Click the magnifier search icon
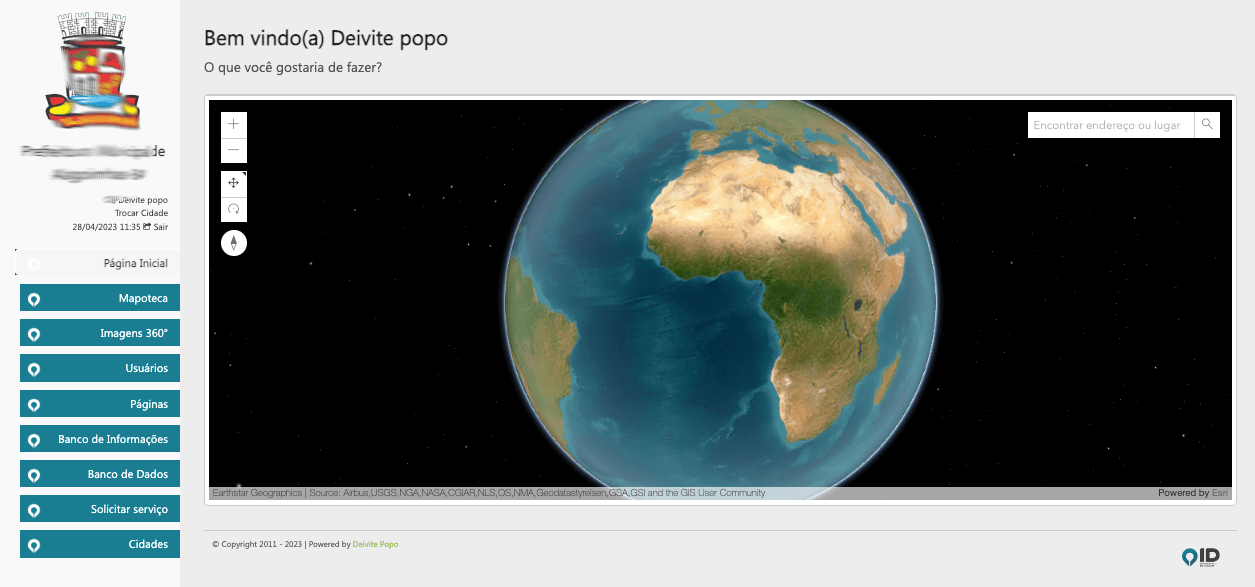Viewport: 1255px width, 587px height. coord(1207,125)
